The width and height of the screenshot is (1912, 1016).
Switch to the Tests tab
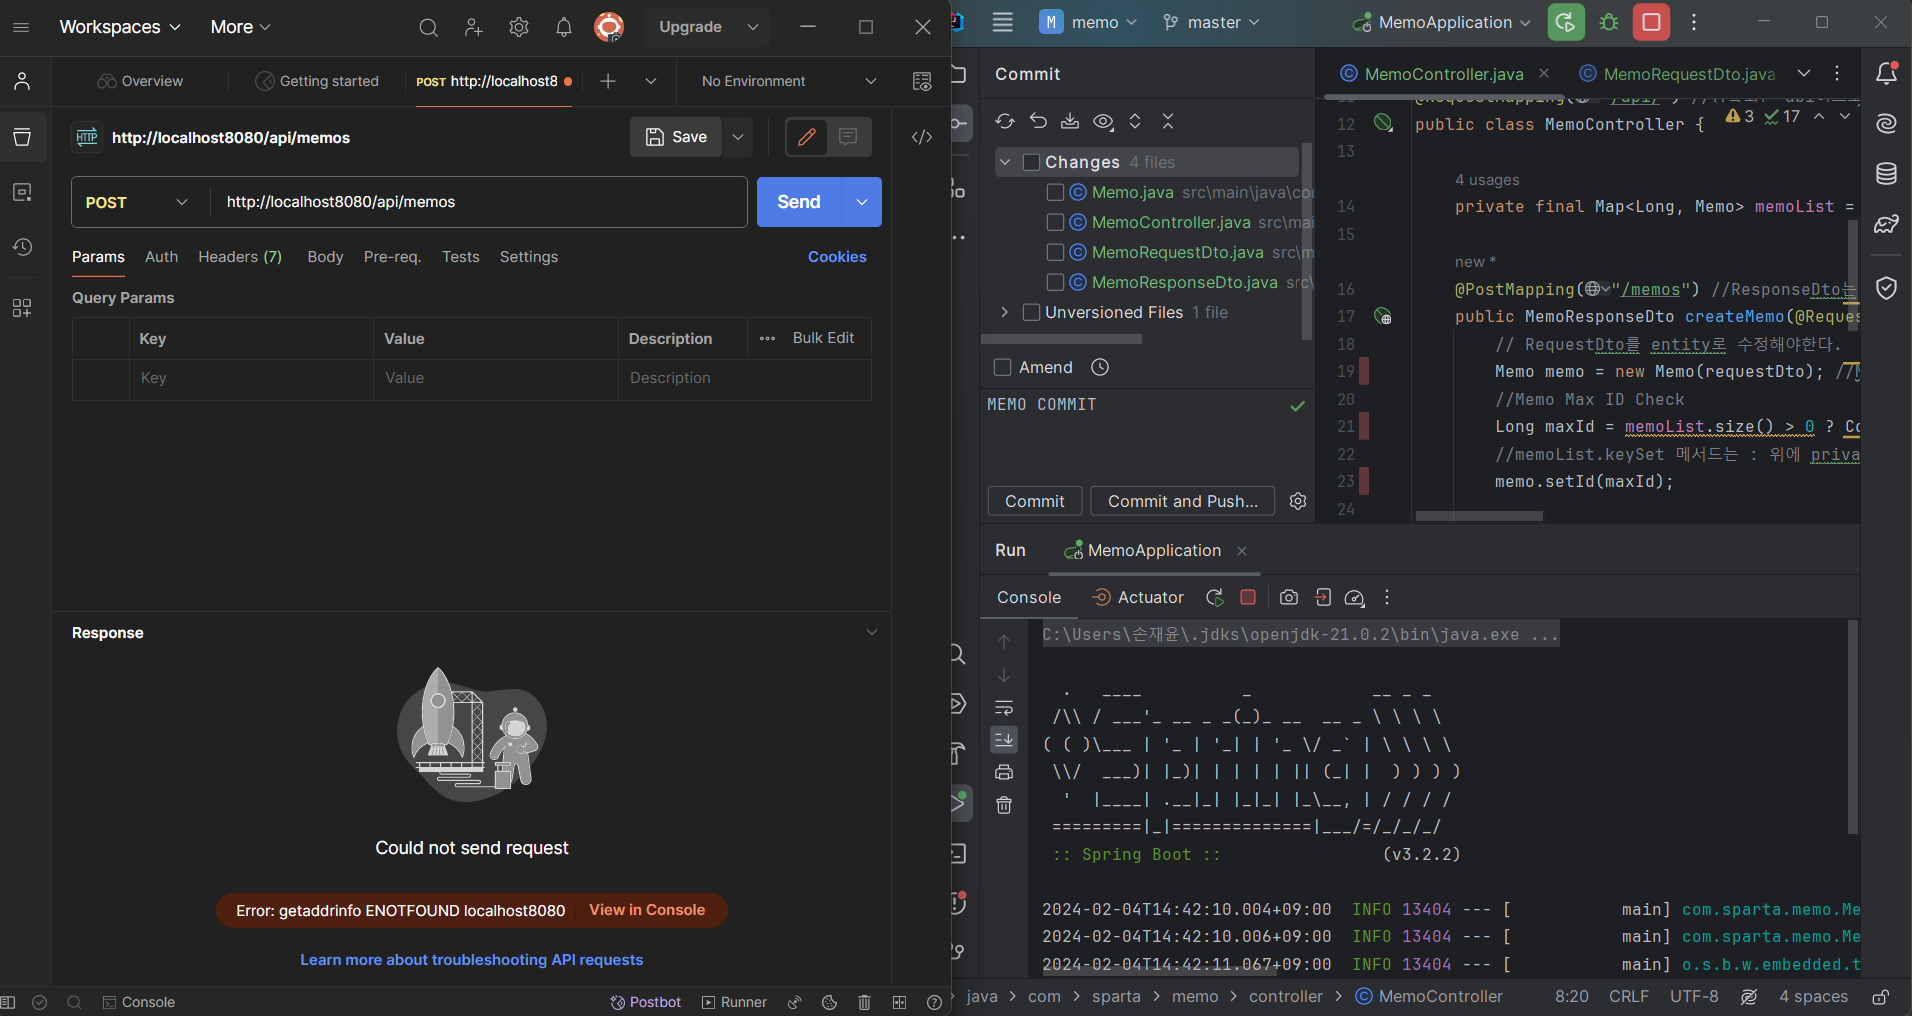[x=461, y=257]
